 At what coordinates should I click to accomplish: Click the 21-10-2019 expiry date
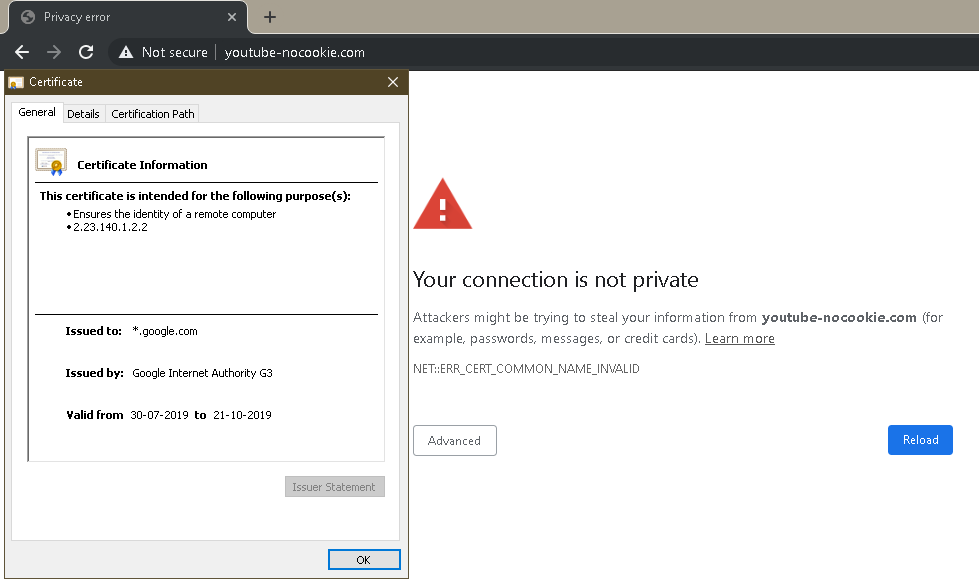click(242, 415)
